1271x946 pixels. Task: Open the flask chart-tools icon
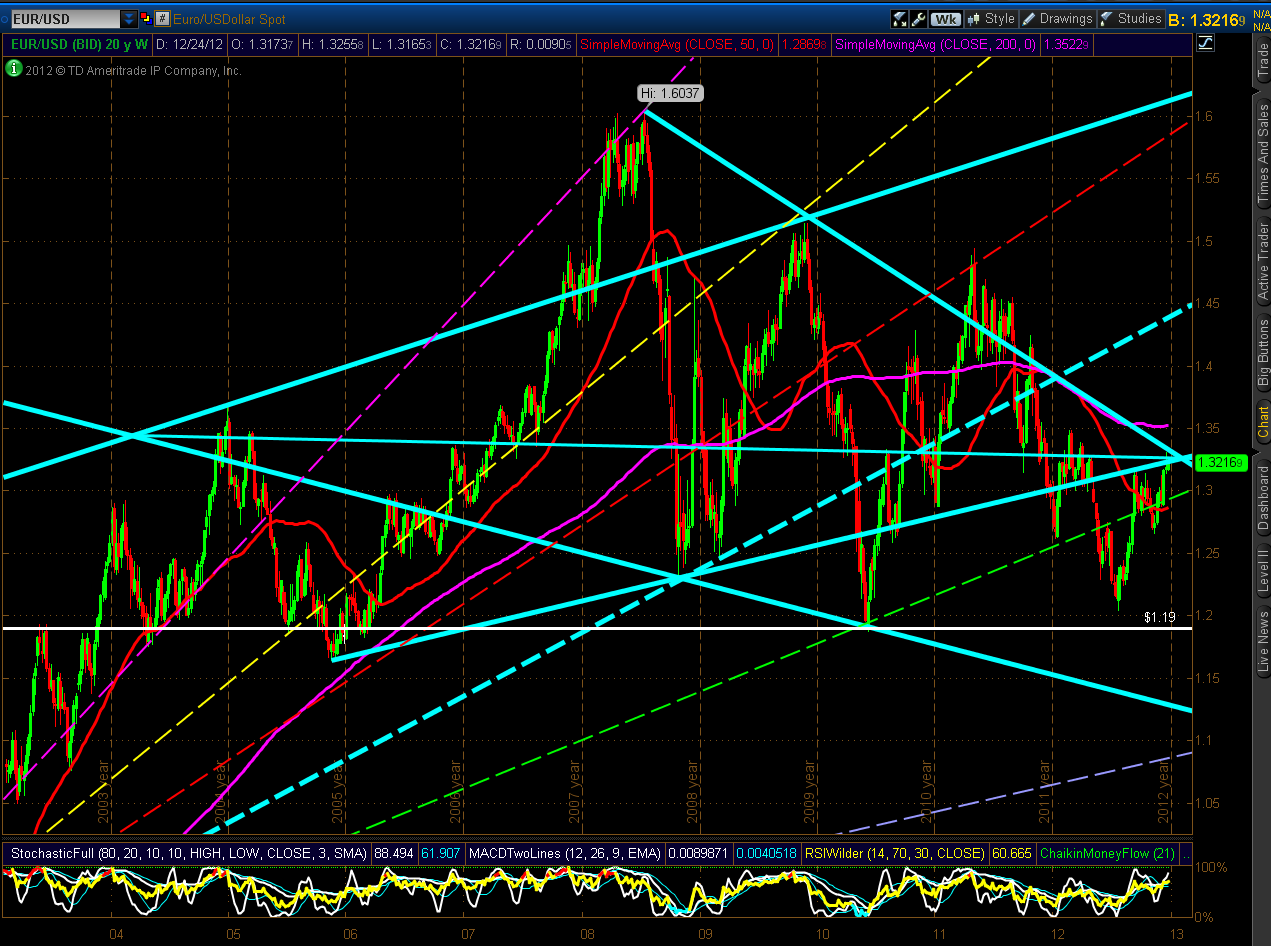pyautogui.click(x=899, y=19)
